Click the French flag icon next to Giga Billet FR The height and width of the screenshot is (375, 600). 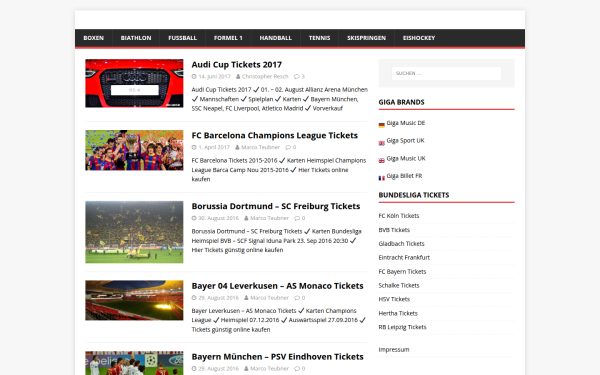[x=382, y=178]
